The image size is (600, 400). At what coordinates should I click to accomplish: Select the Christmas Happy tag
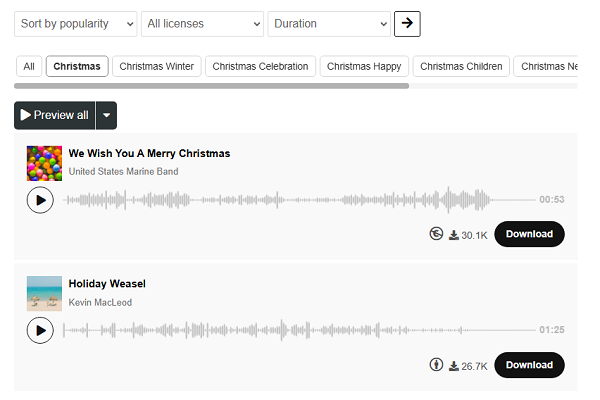coord(364,66)
